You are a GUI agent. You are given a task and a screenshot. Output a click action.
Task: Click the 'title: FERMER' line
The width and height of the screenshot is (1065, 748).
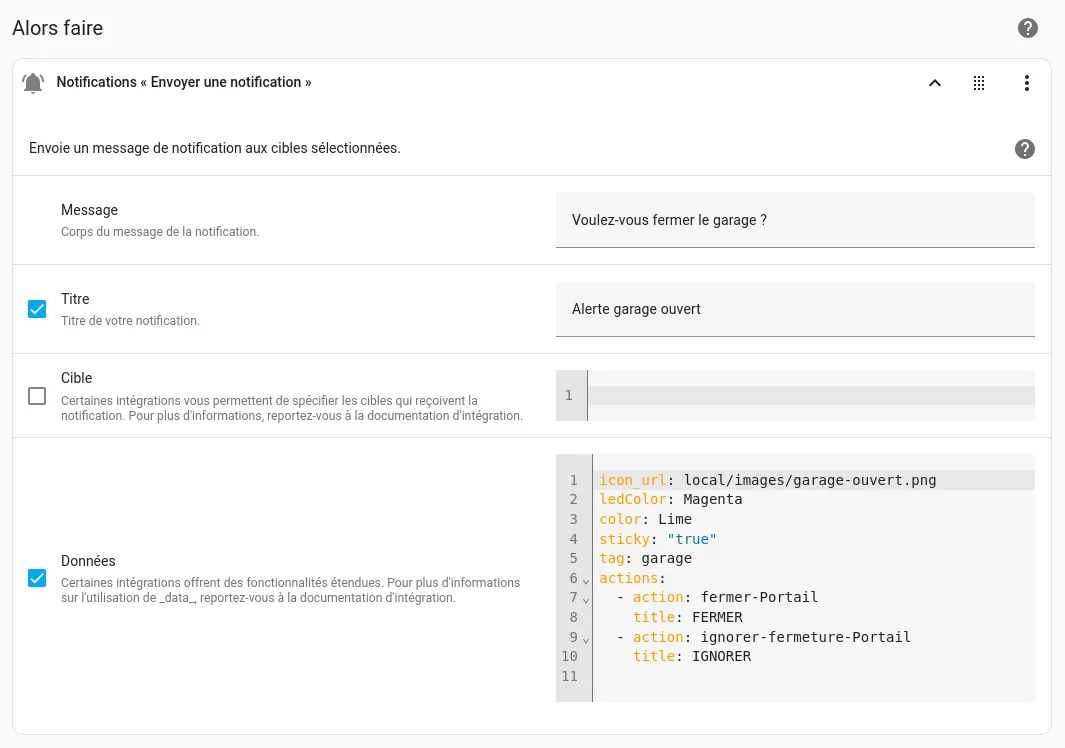[687, 617]
